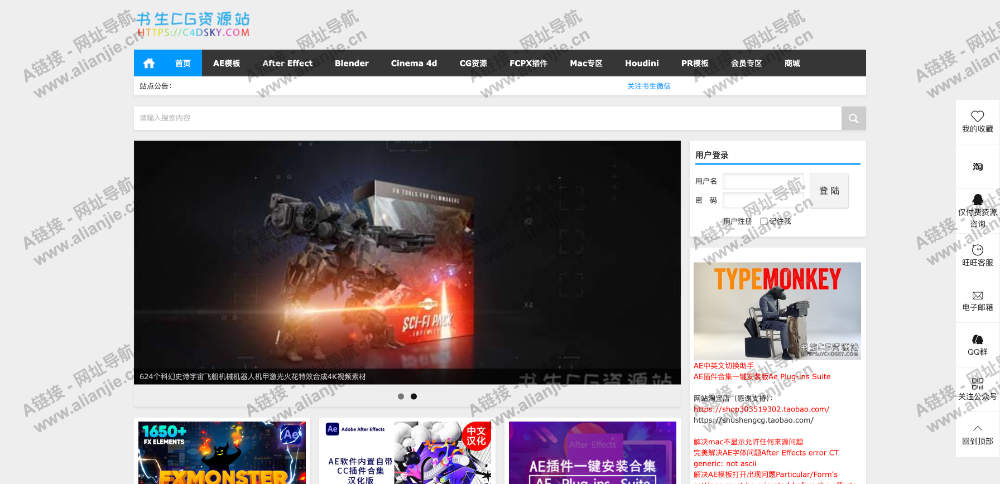Select the CG资源 nav item
The width and height of the screenshot is (1000, 484).
(x=473, y=63)
